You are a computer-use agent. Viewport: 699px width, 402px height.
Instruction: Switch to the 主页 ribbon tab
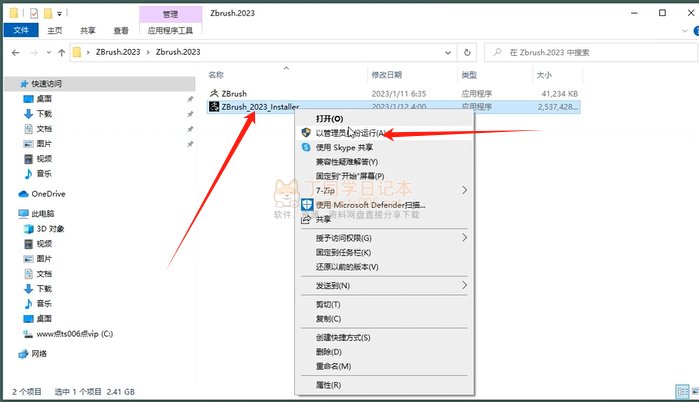pyautogui.click(x=55, y=30)
